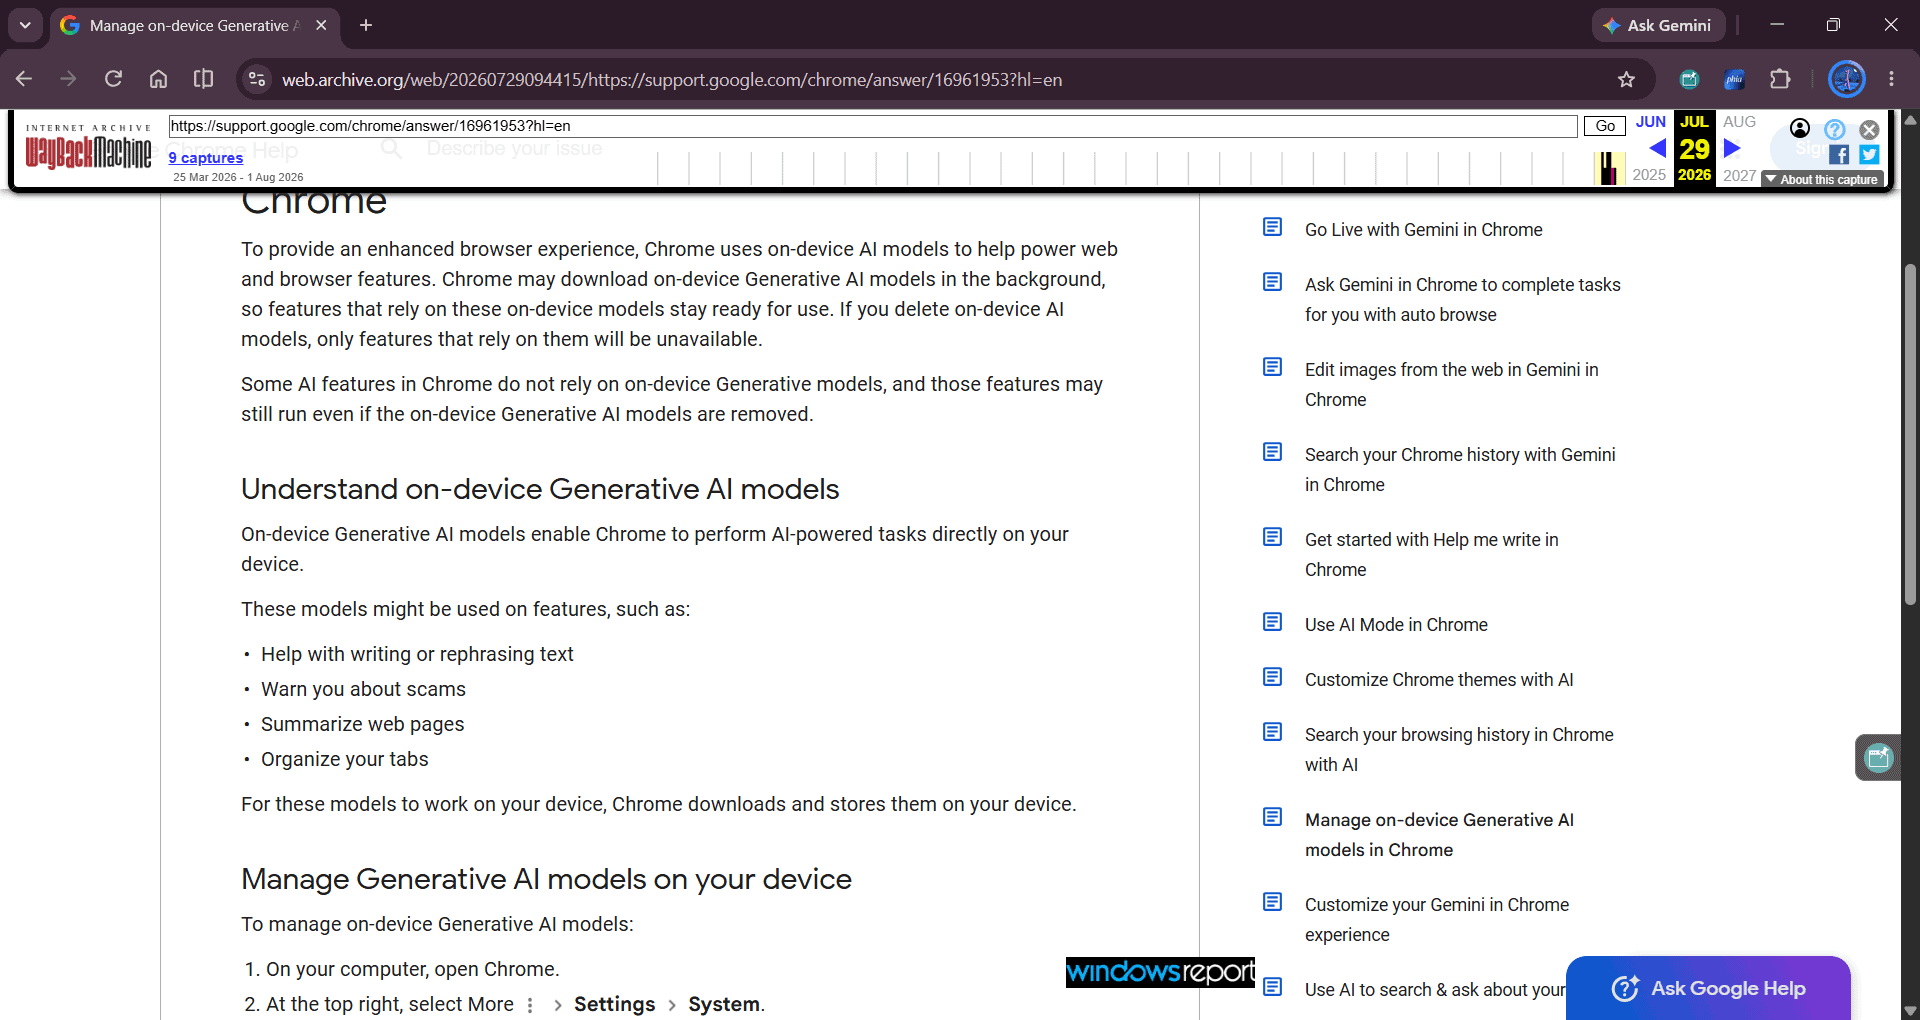
Task: Click the browser forward arrow
Action: (x=68, y=79)
